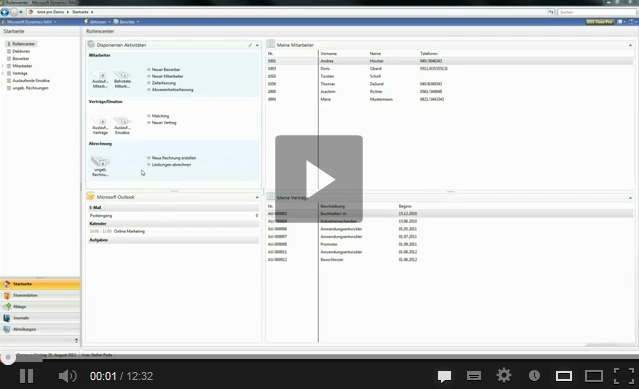
Task: Open the Aktionen menu dropdown
Action: pyautogui.click(x=97, y=22)
